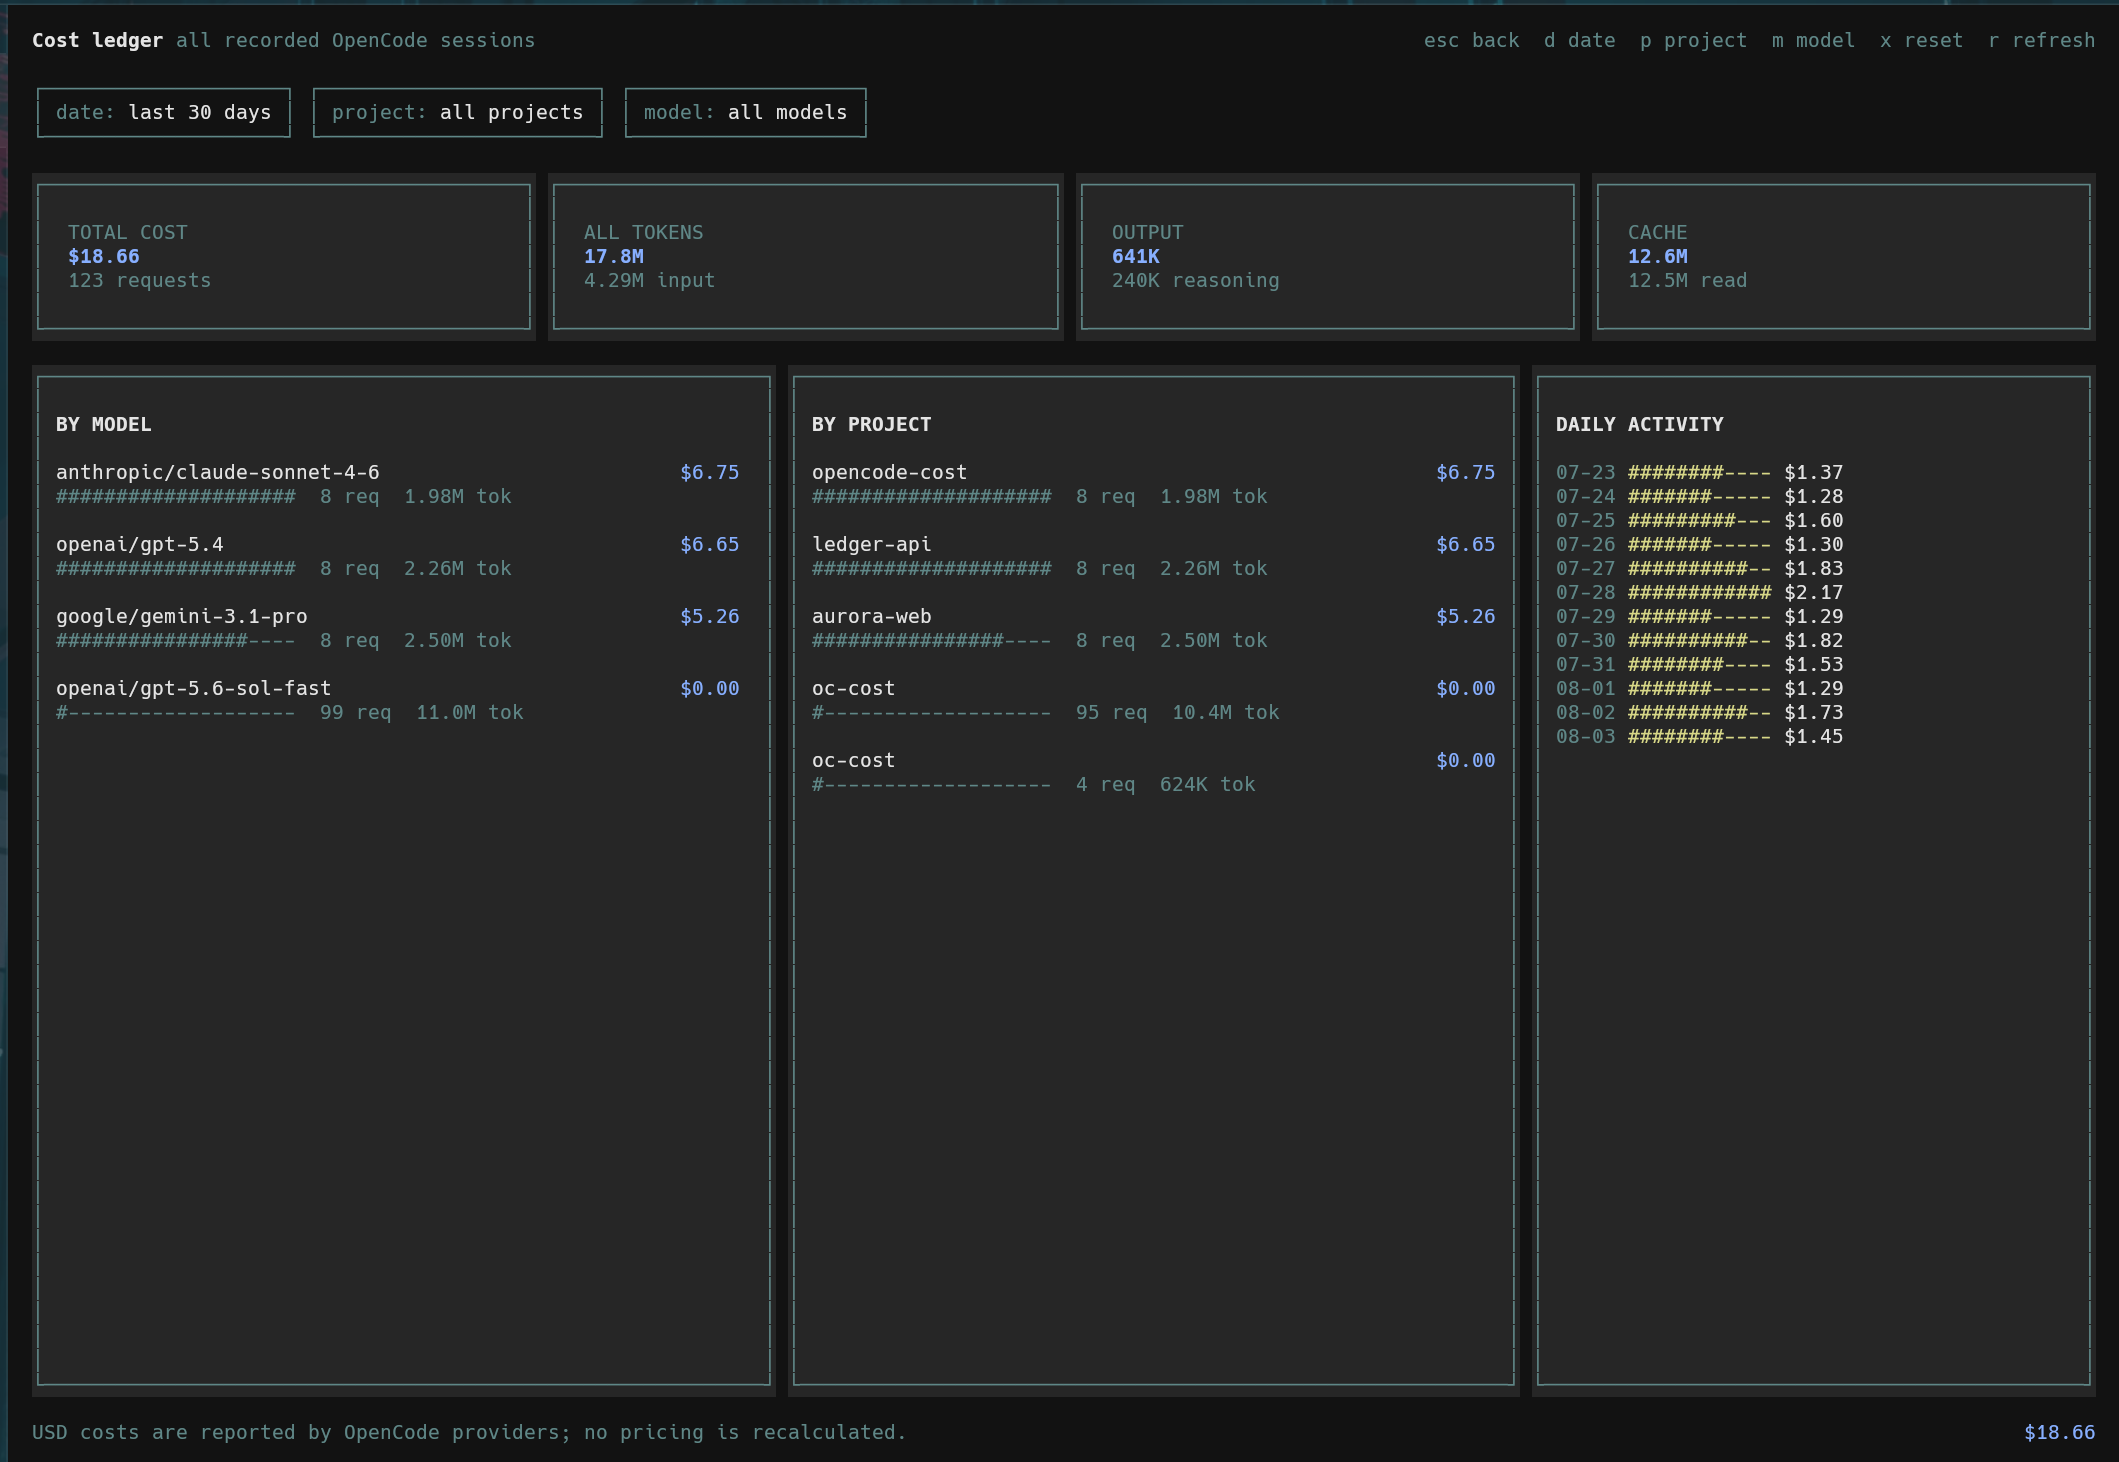The width and height of the screenshot is (2119, 1462).
Task: Click the 07-25 daily activity row
Action: click(1700, 520)
